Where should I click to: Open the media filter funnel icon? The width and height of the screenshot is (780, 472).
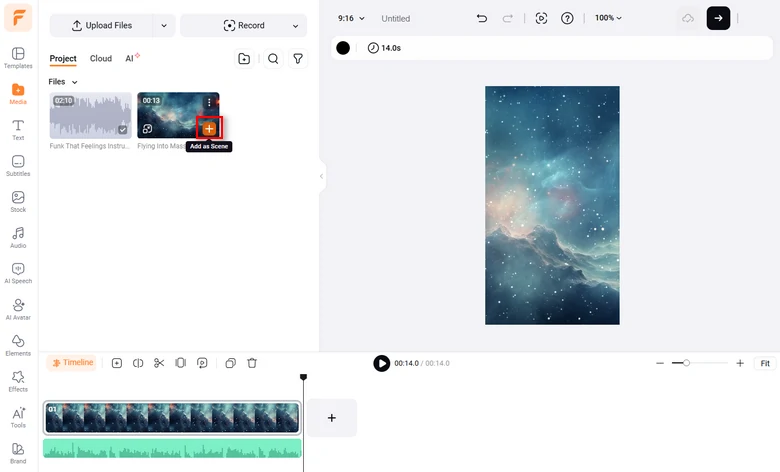pos(298,59)
